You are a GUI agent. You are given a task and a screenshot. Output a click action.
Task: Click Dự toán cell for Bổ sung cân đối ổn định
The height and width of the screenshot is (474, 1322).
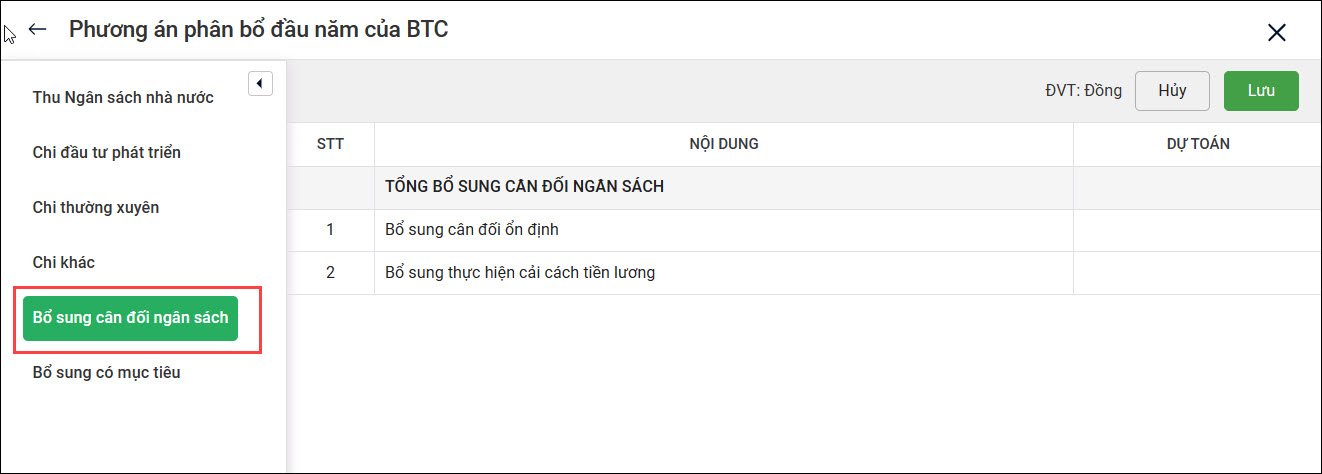1197,230
